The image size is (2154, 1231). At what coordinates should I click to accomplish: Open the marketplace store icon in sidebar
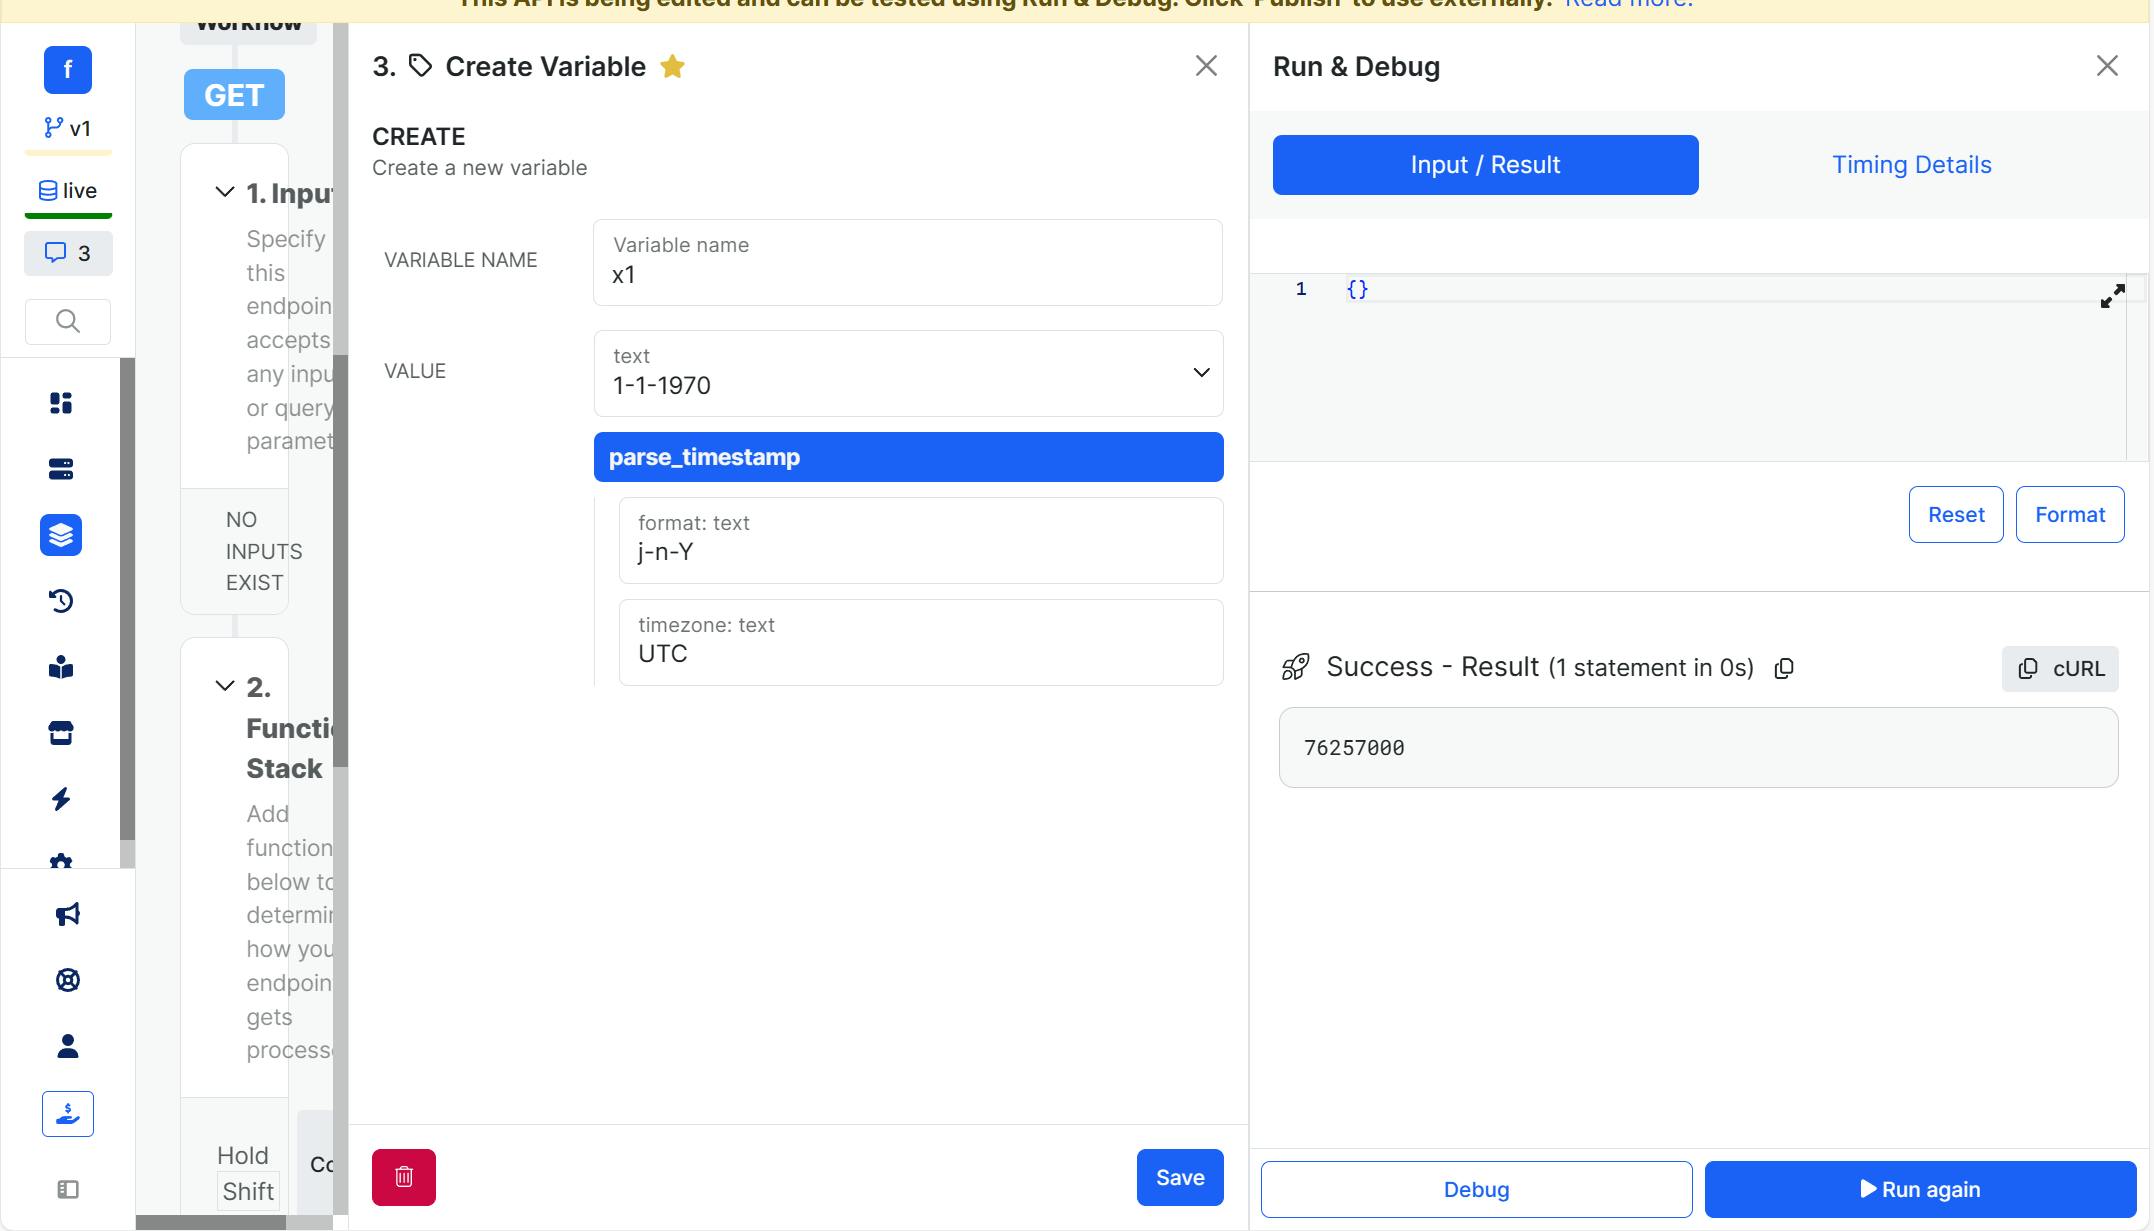(61, 733)
